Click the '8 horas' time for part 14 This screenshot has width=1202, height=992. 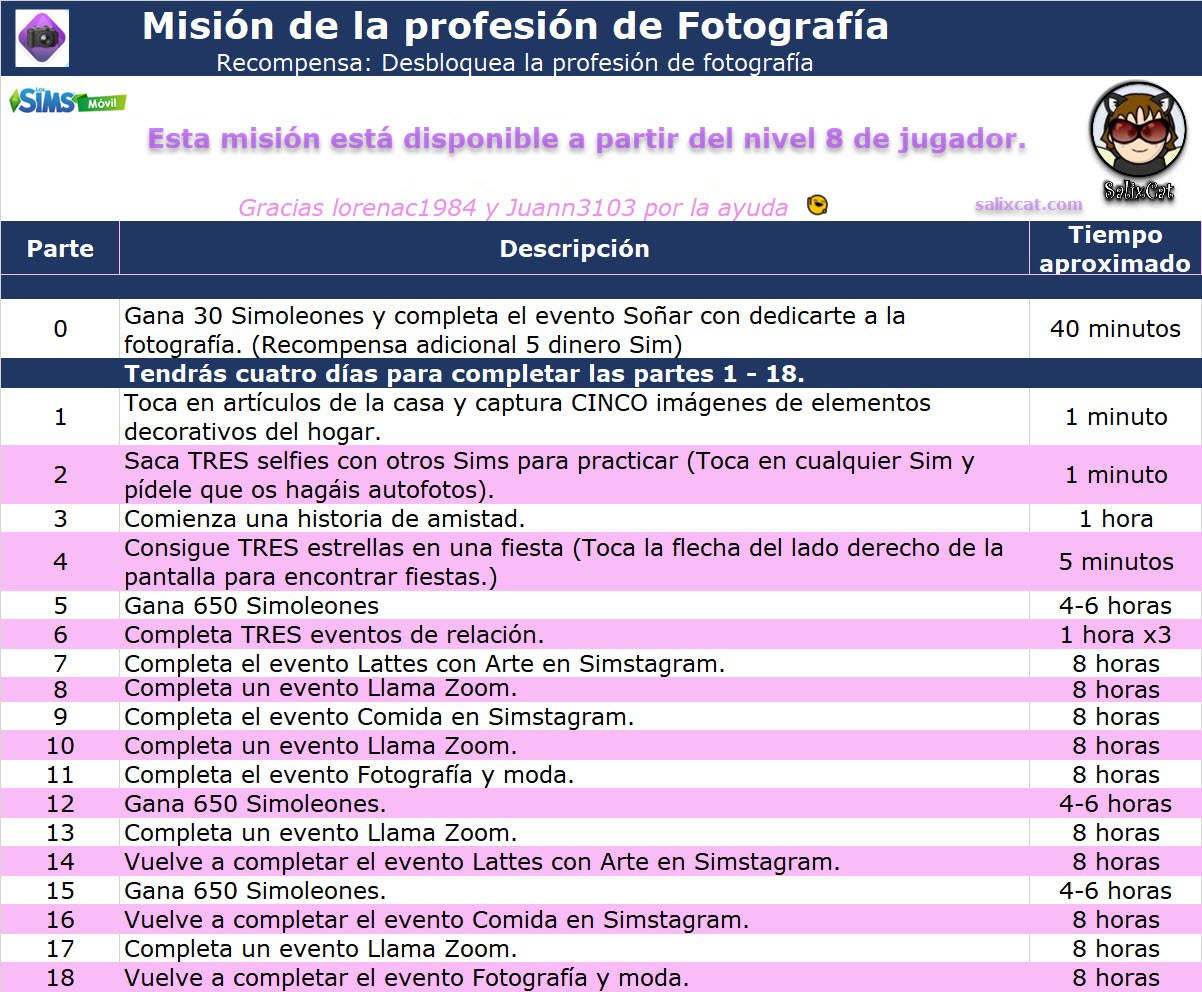click(1115, 862)
